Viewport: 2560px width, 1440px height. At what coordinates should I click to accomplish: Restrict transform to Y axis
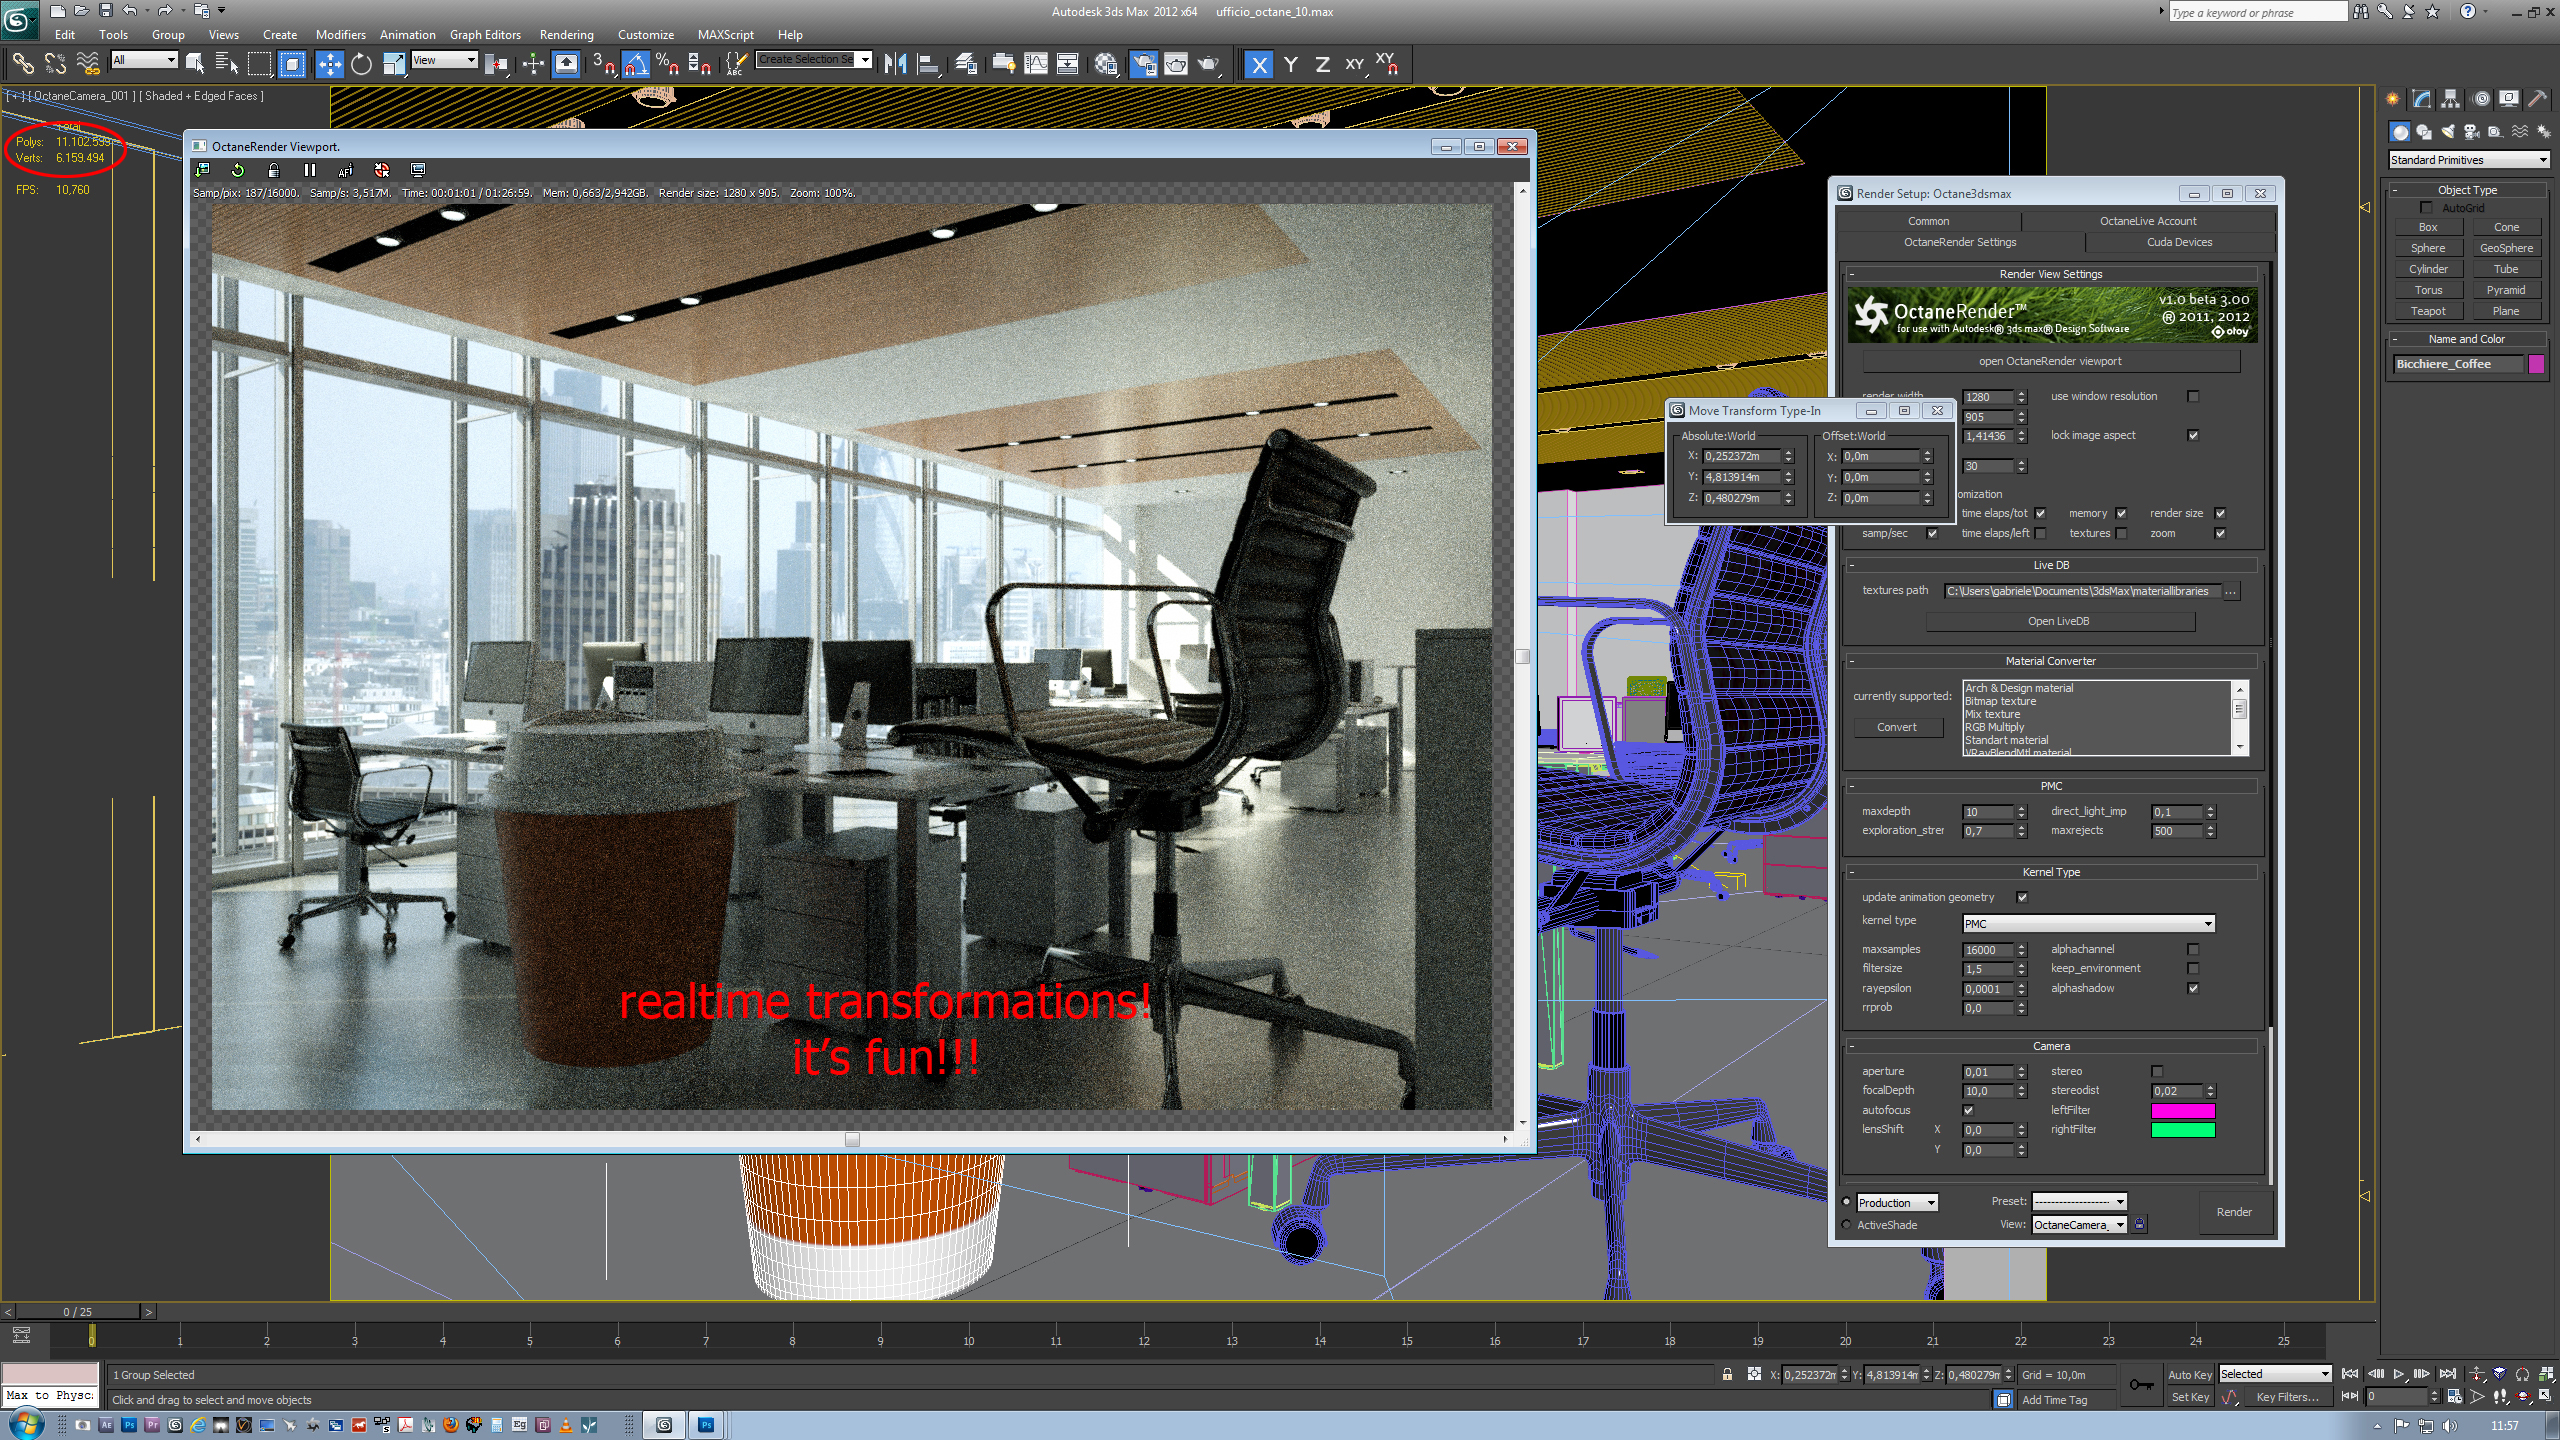[x=1291, y=65]
